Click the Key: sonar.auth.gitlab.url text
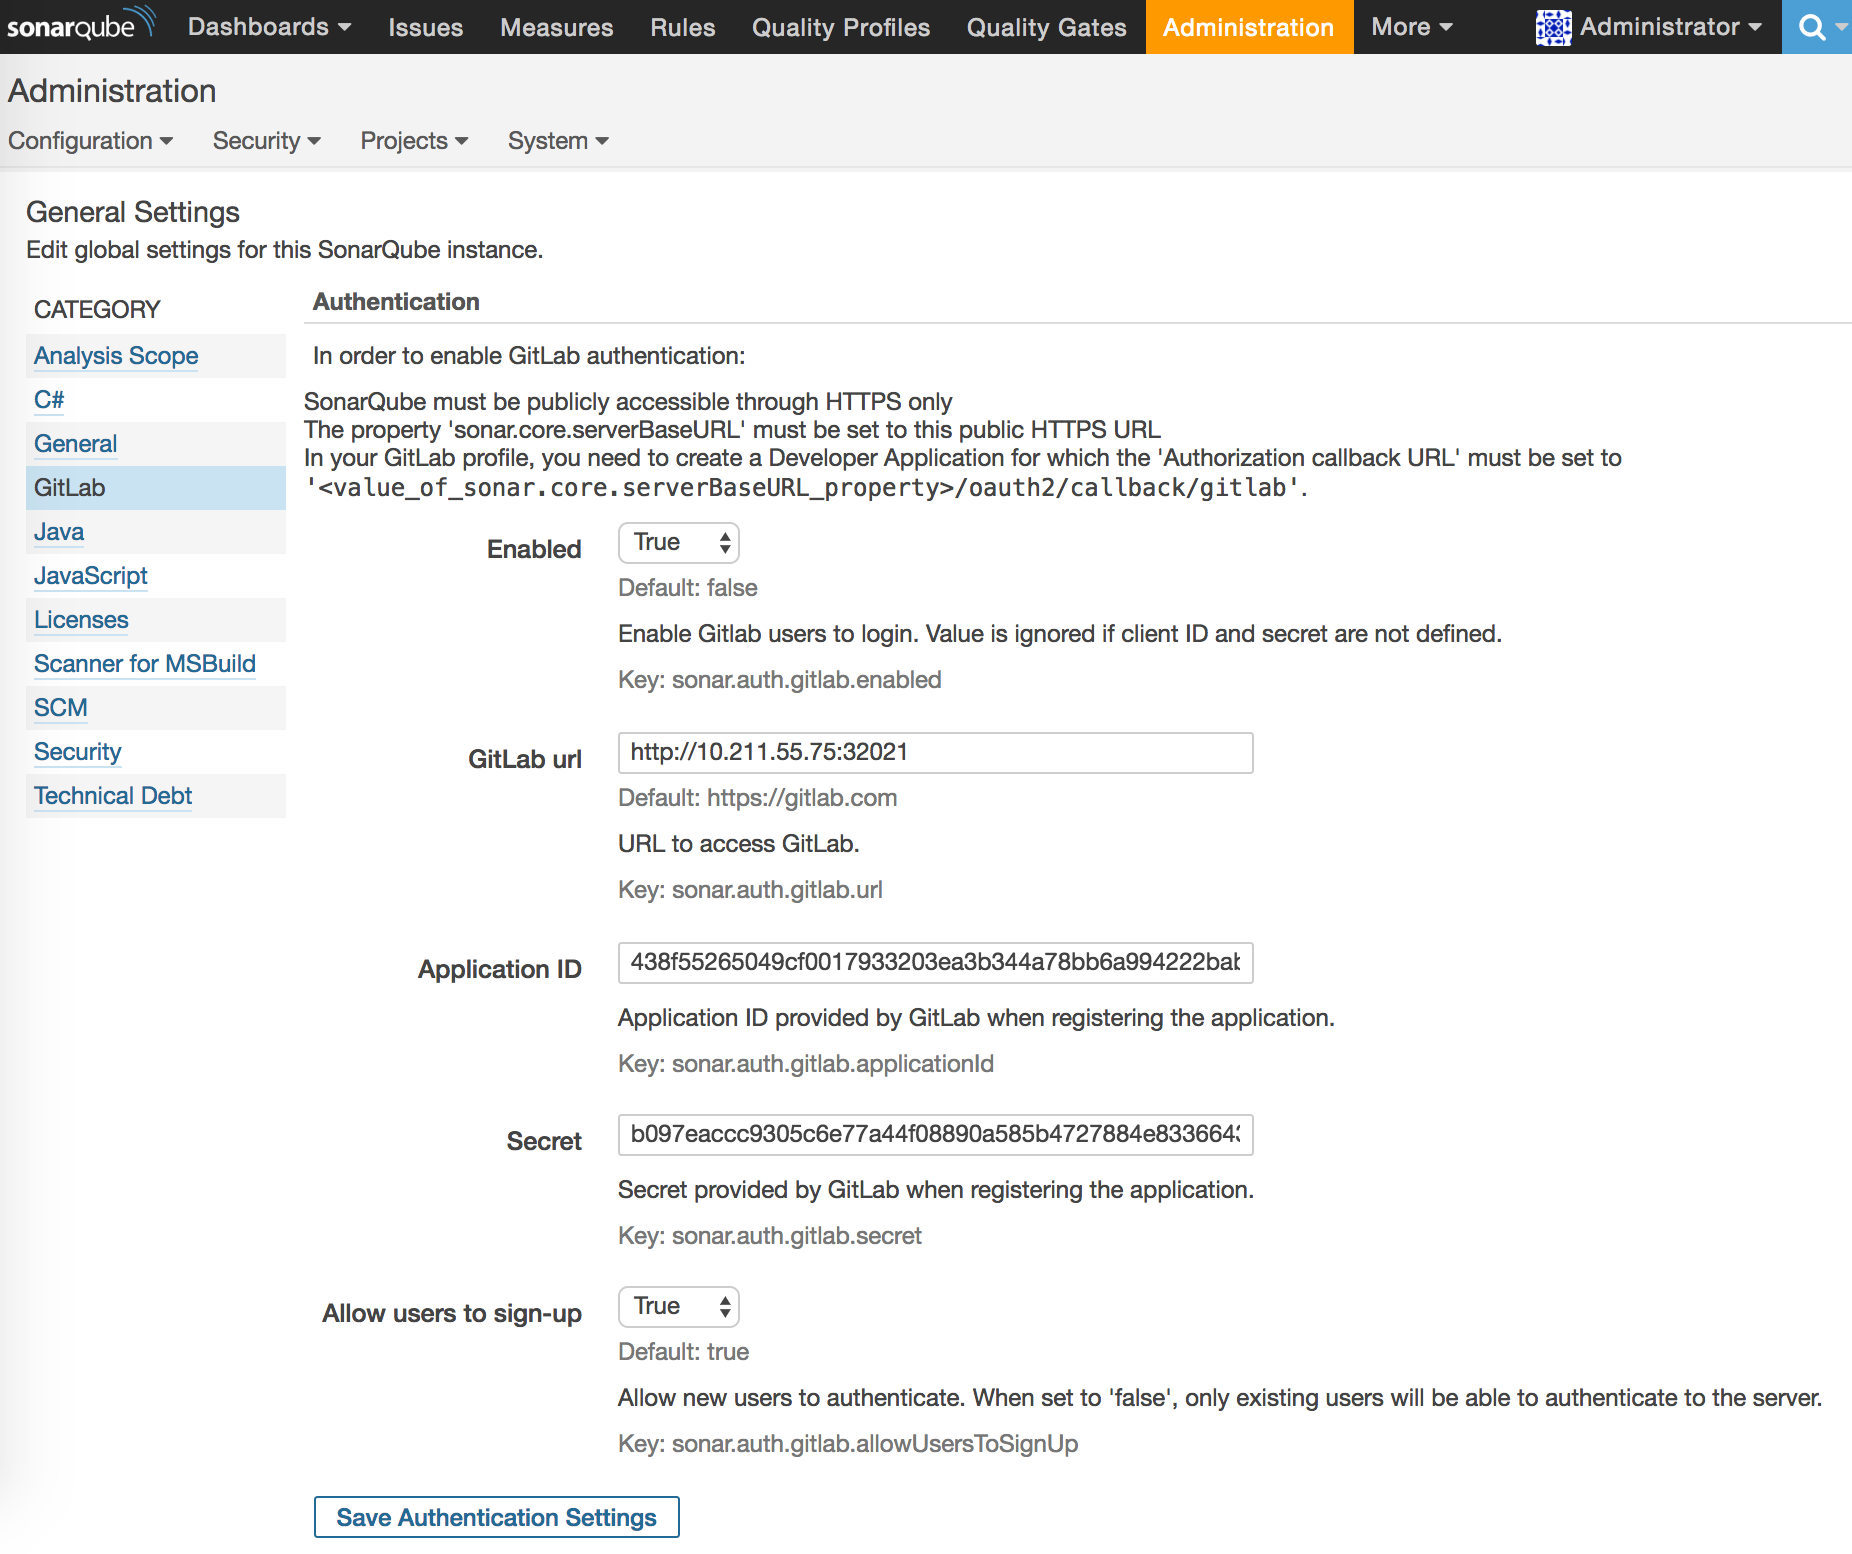Viewport: 1852px width, 1554px height. pos(750,890)
